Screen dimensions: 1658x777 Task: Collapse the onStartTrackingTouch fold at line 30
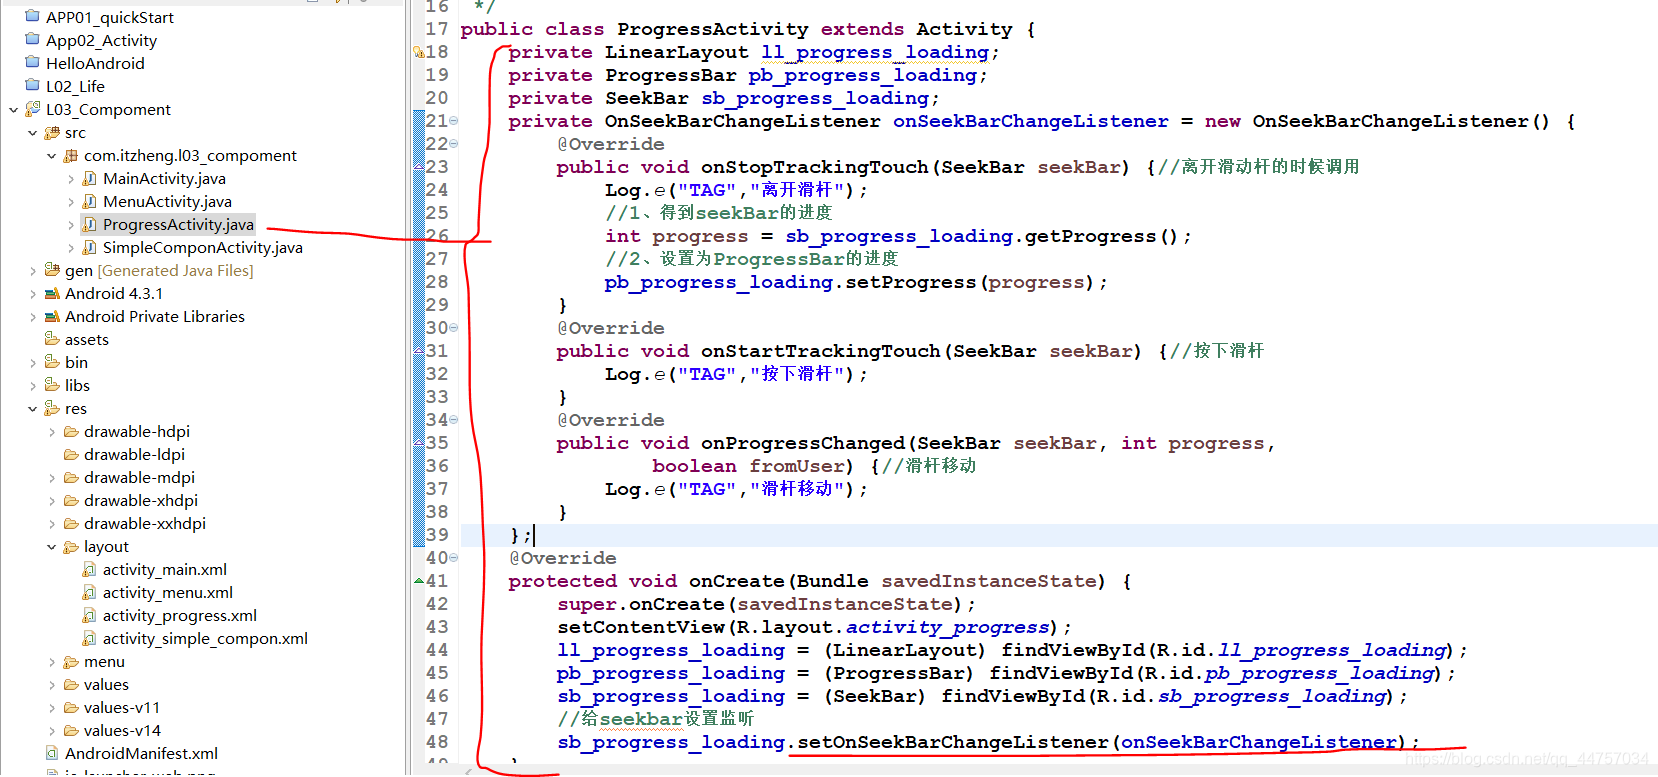[x=453, y=328]
